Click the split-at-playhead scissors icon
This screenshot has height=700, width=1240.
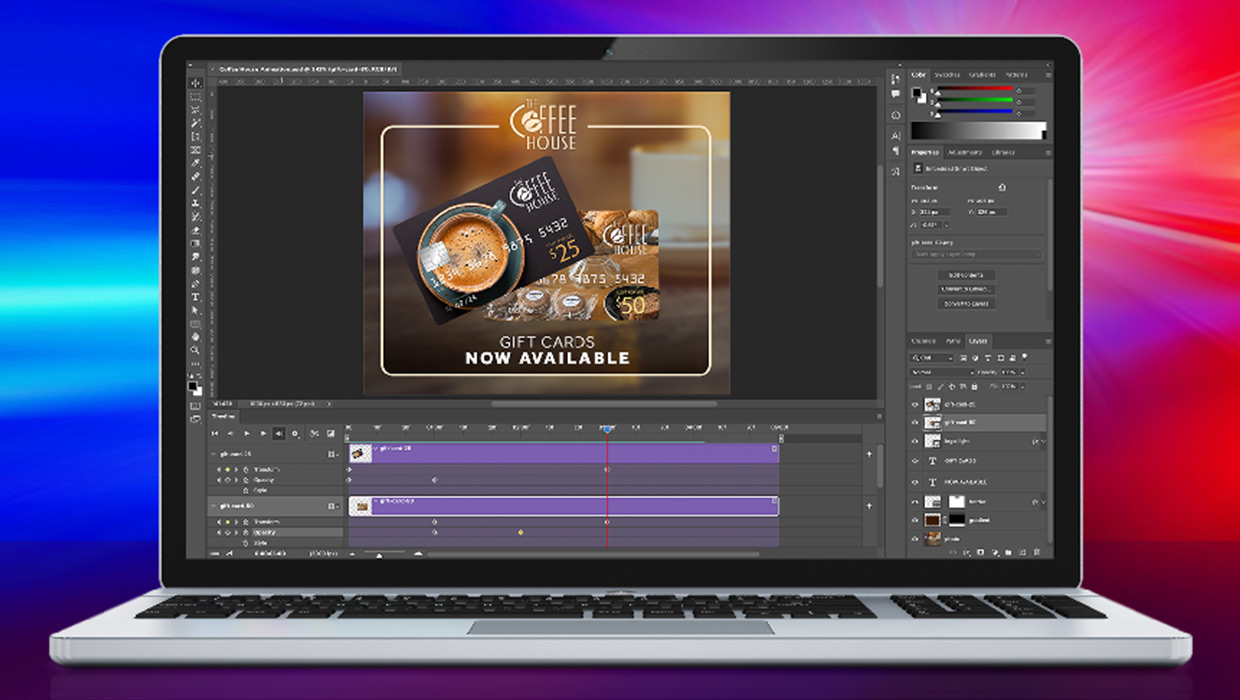[314, 433]
